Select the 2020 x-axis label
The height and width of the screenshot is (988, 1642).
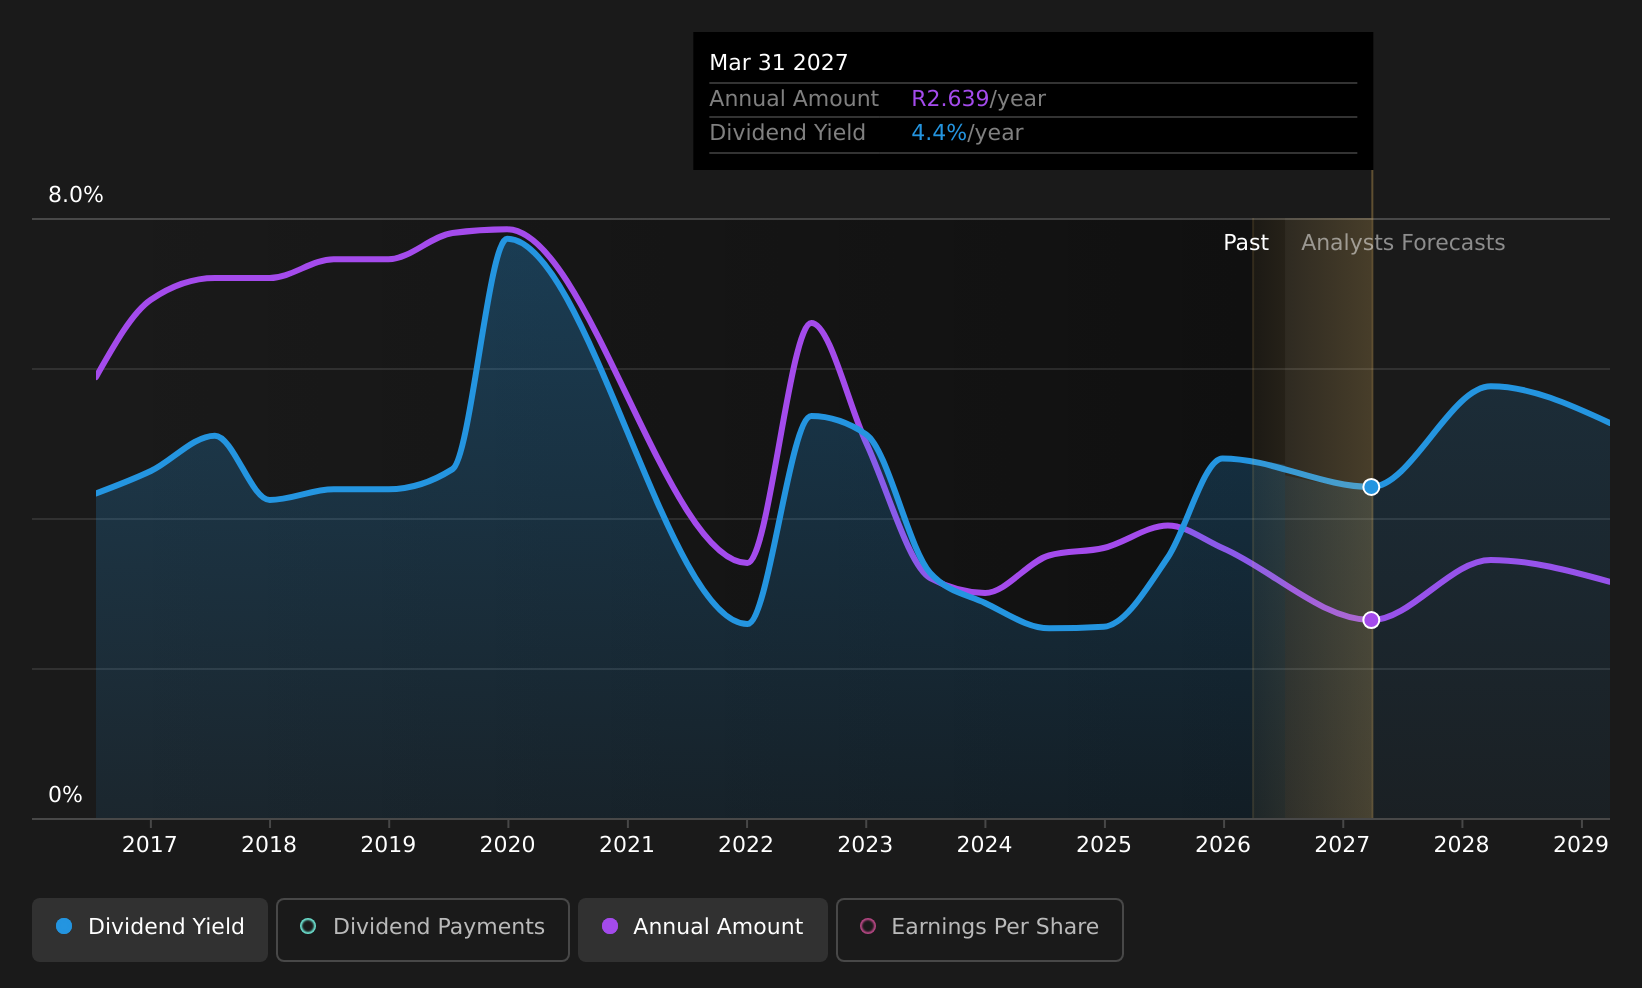coord(508,845)
